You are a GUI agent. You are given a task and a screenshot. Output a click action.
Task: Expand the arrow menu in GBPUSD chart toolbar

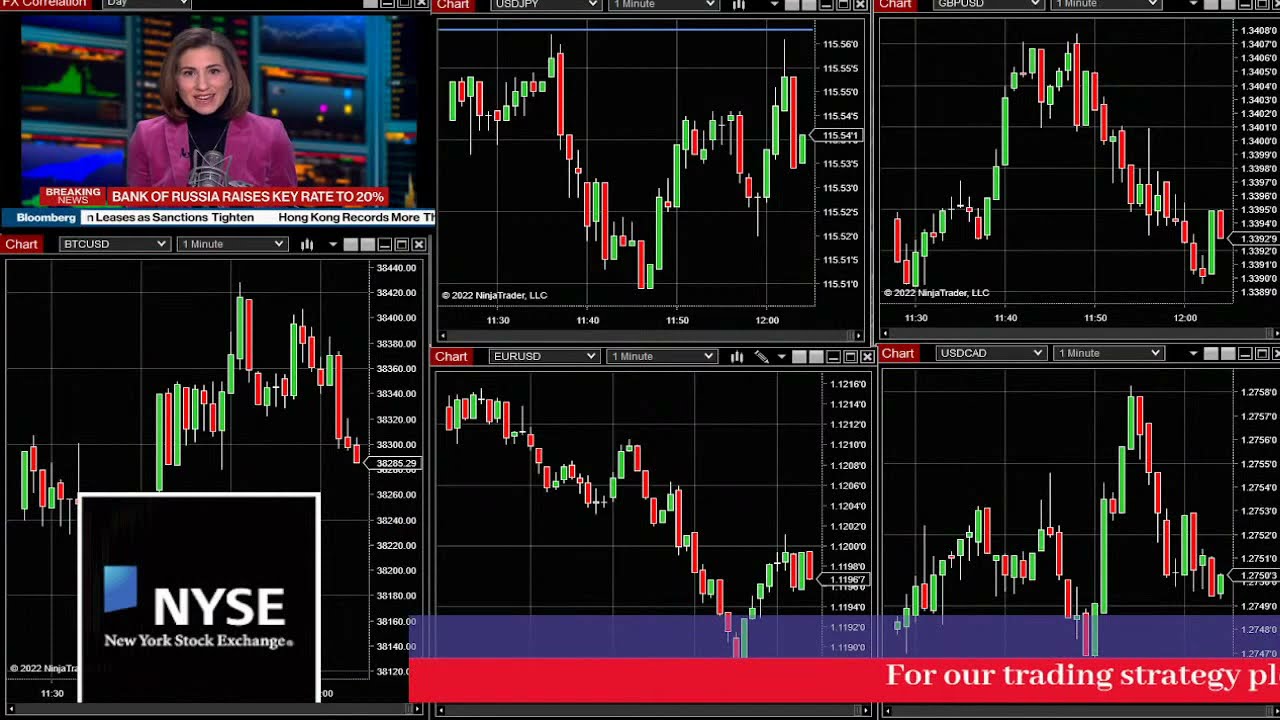click(1193, 3)
